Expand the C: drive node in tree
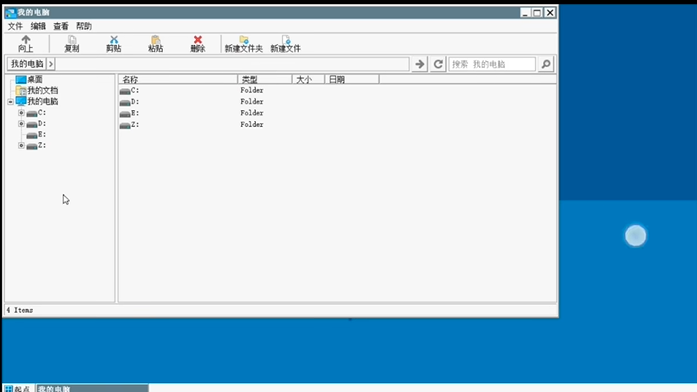697x392 pixels. (21, 113)
